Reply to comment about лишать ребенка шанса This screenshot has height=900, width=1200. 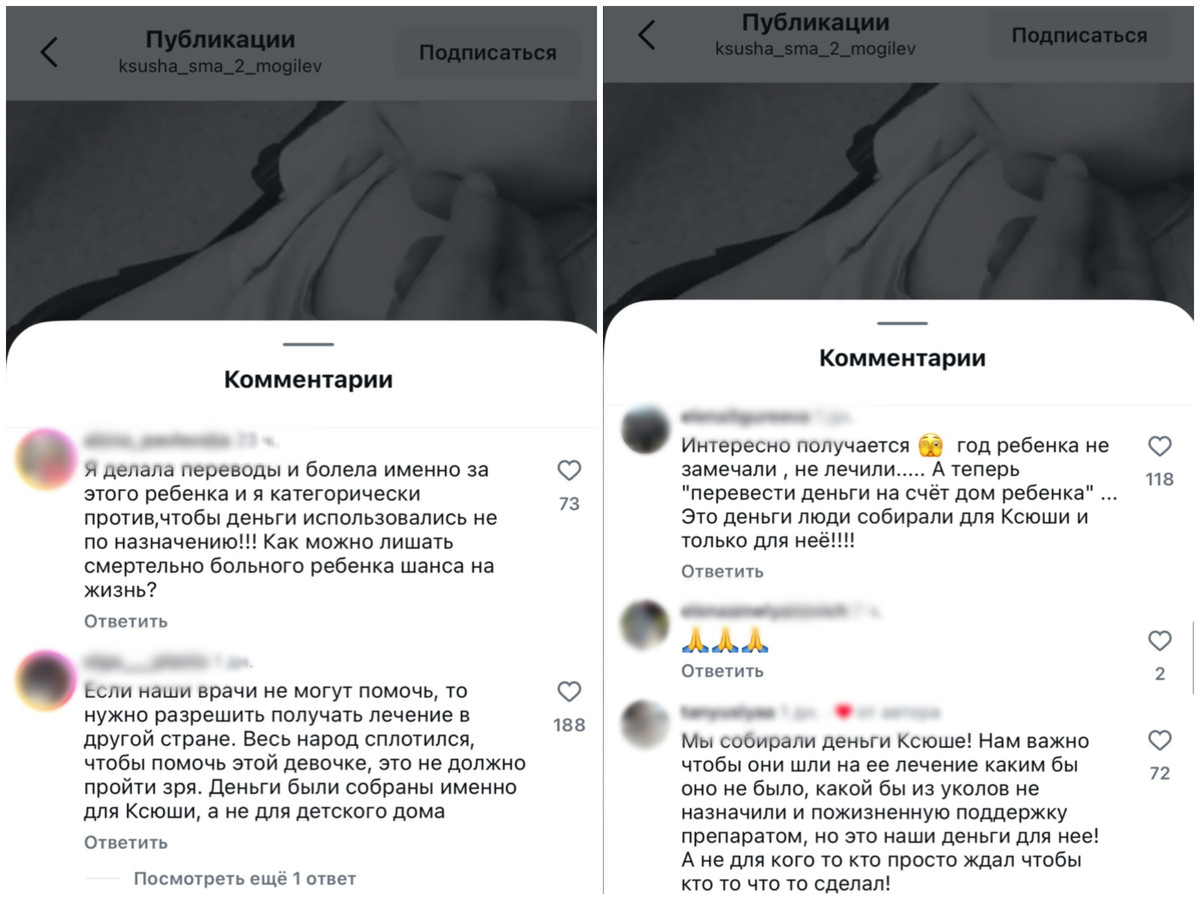pos(125,621)
